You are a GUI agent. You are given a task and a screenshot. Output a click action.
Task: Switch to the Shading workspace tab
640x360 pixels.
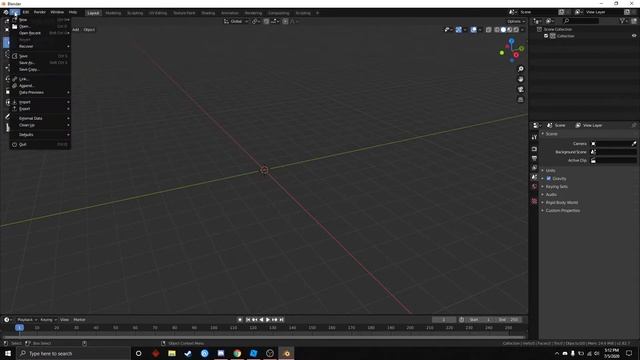coord(208,13)
